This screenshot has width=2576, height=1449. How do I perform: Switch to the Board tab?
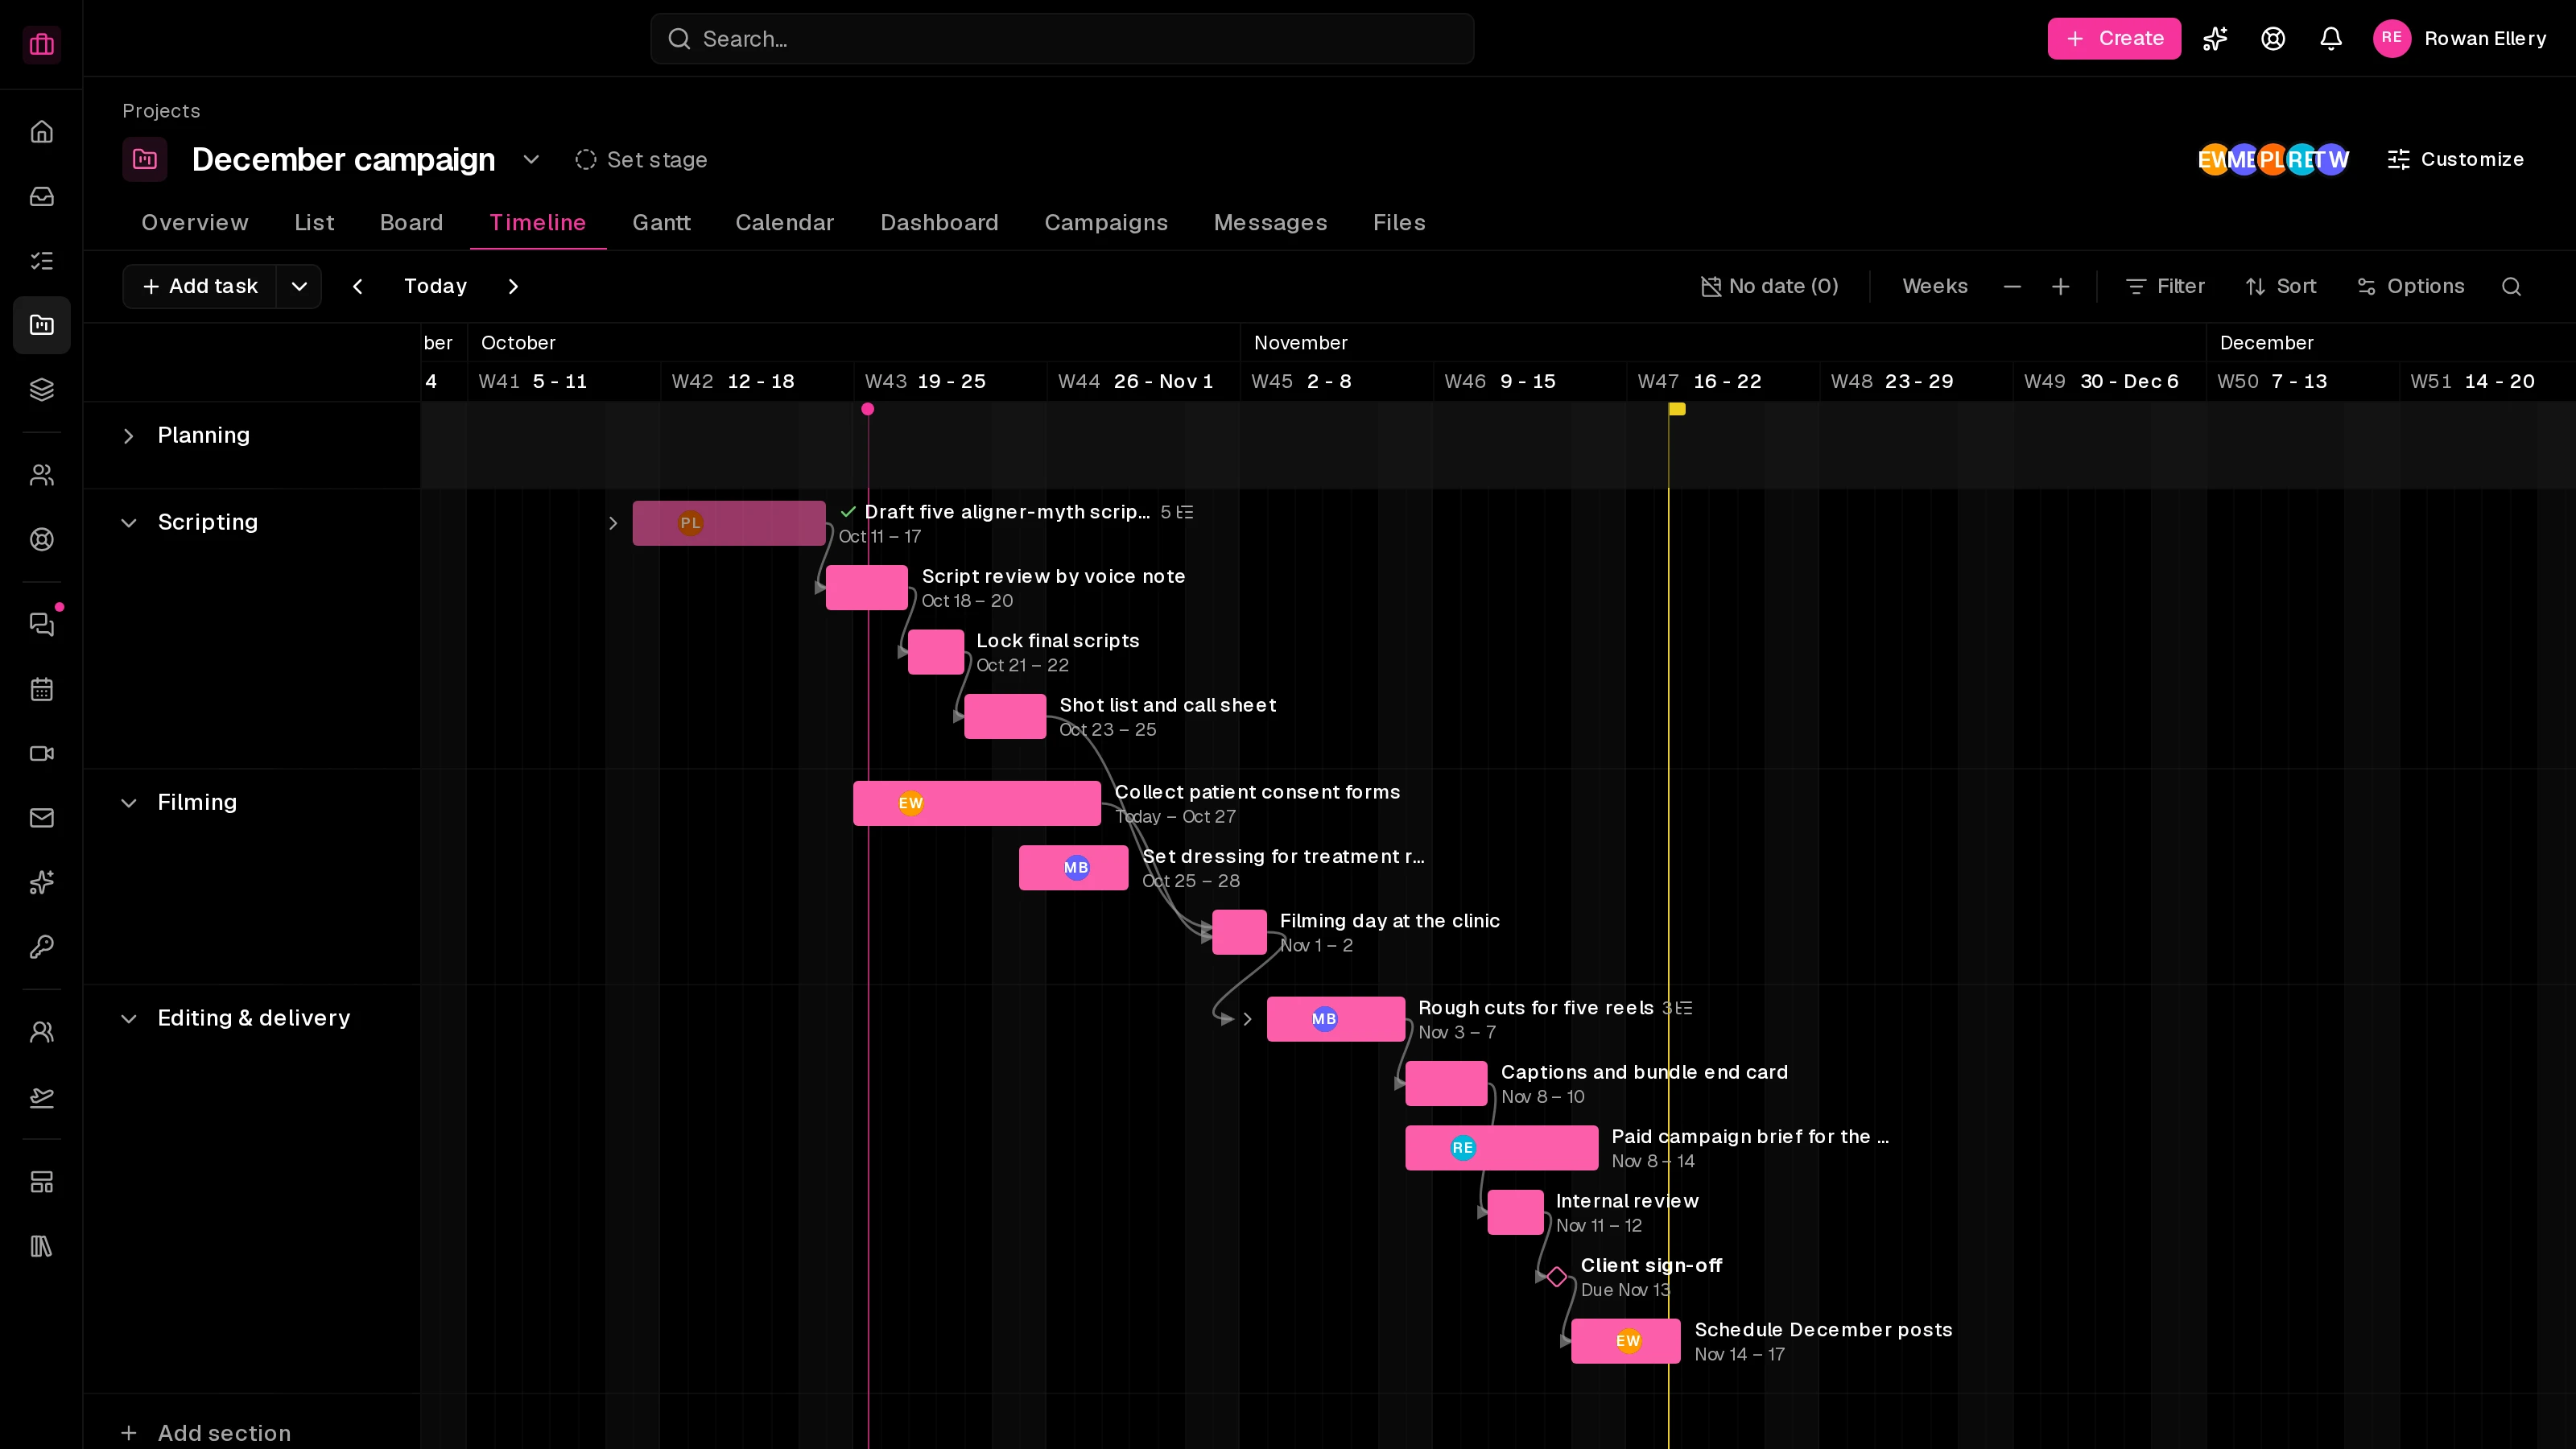[411, 223]
